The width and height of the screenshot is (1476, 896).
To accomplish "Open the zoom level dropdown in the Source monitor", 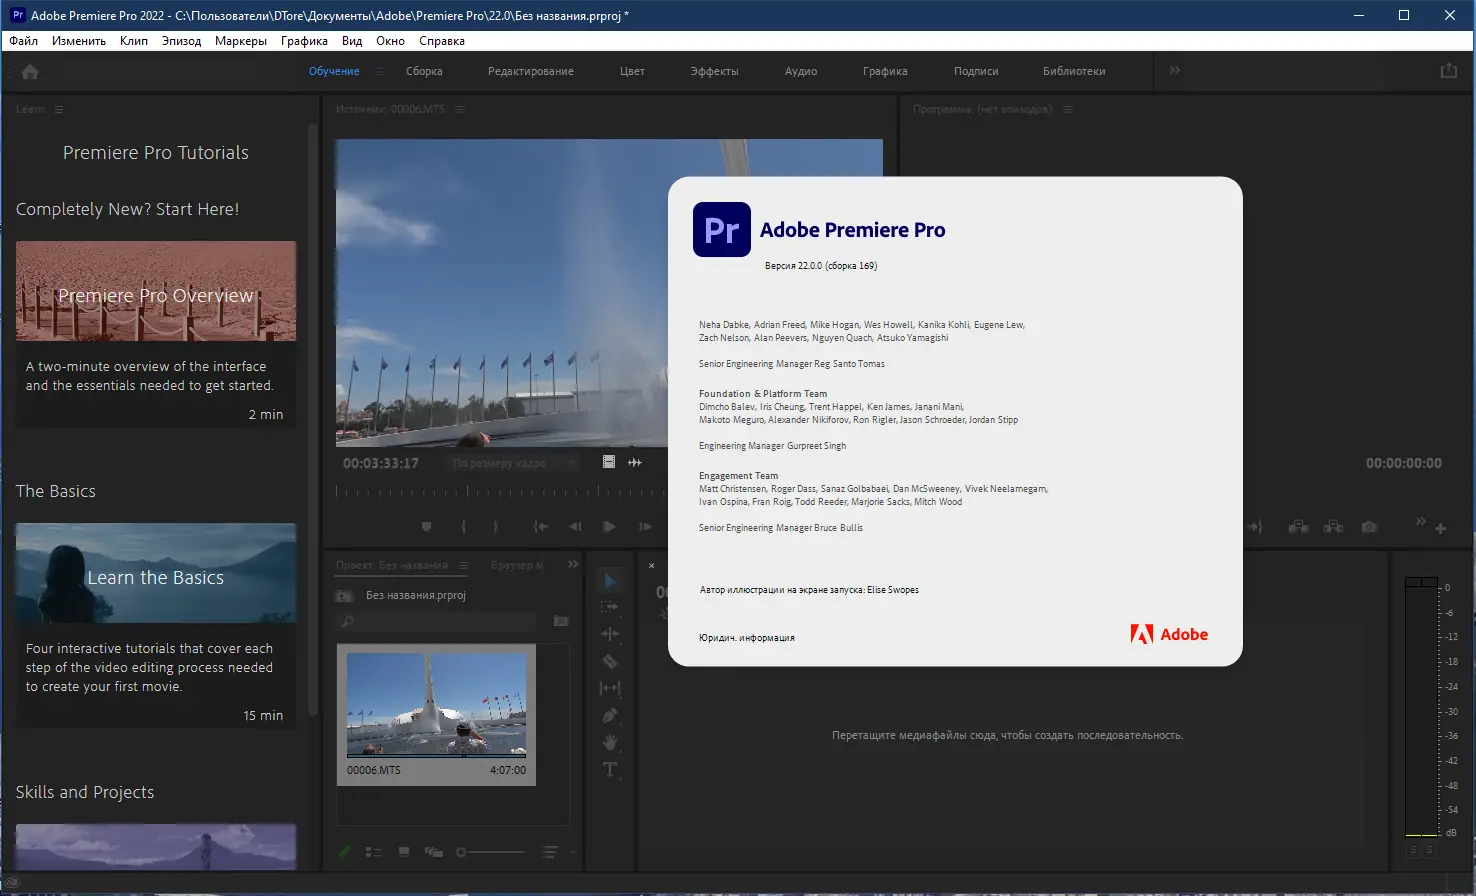I will tap(514, 463).
